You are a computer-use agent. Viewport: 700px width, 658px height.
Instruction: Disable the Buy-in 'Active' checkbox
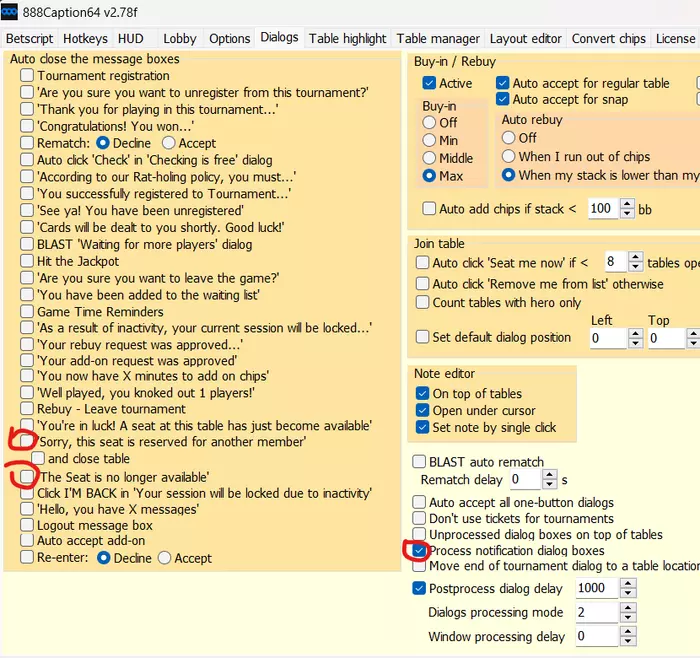[x=429, y=84]
